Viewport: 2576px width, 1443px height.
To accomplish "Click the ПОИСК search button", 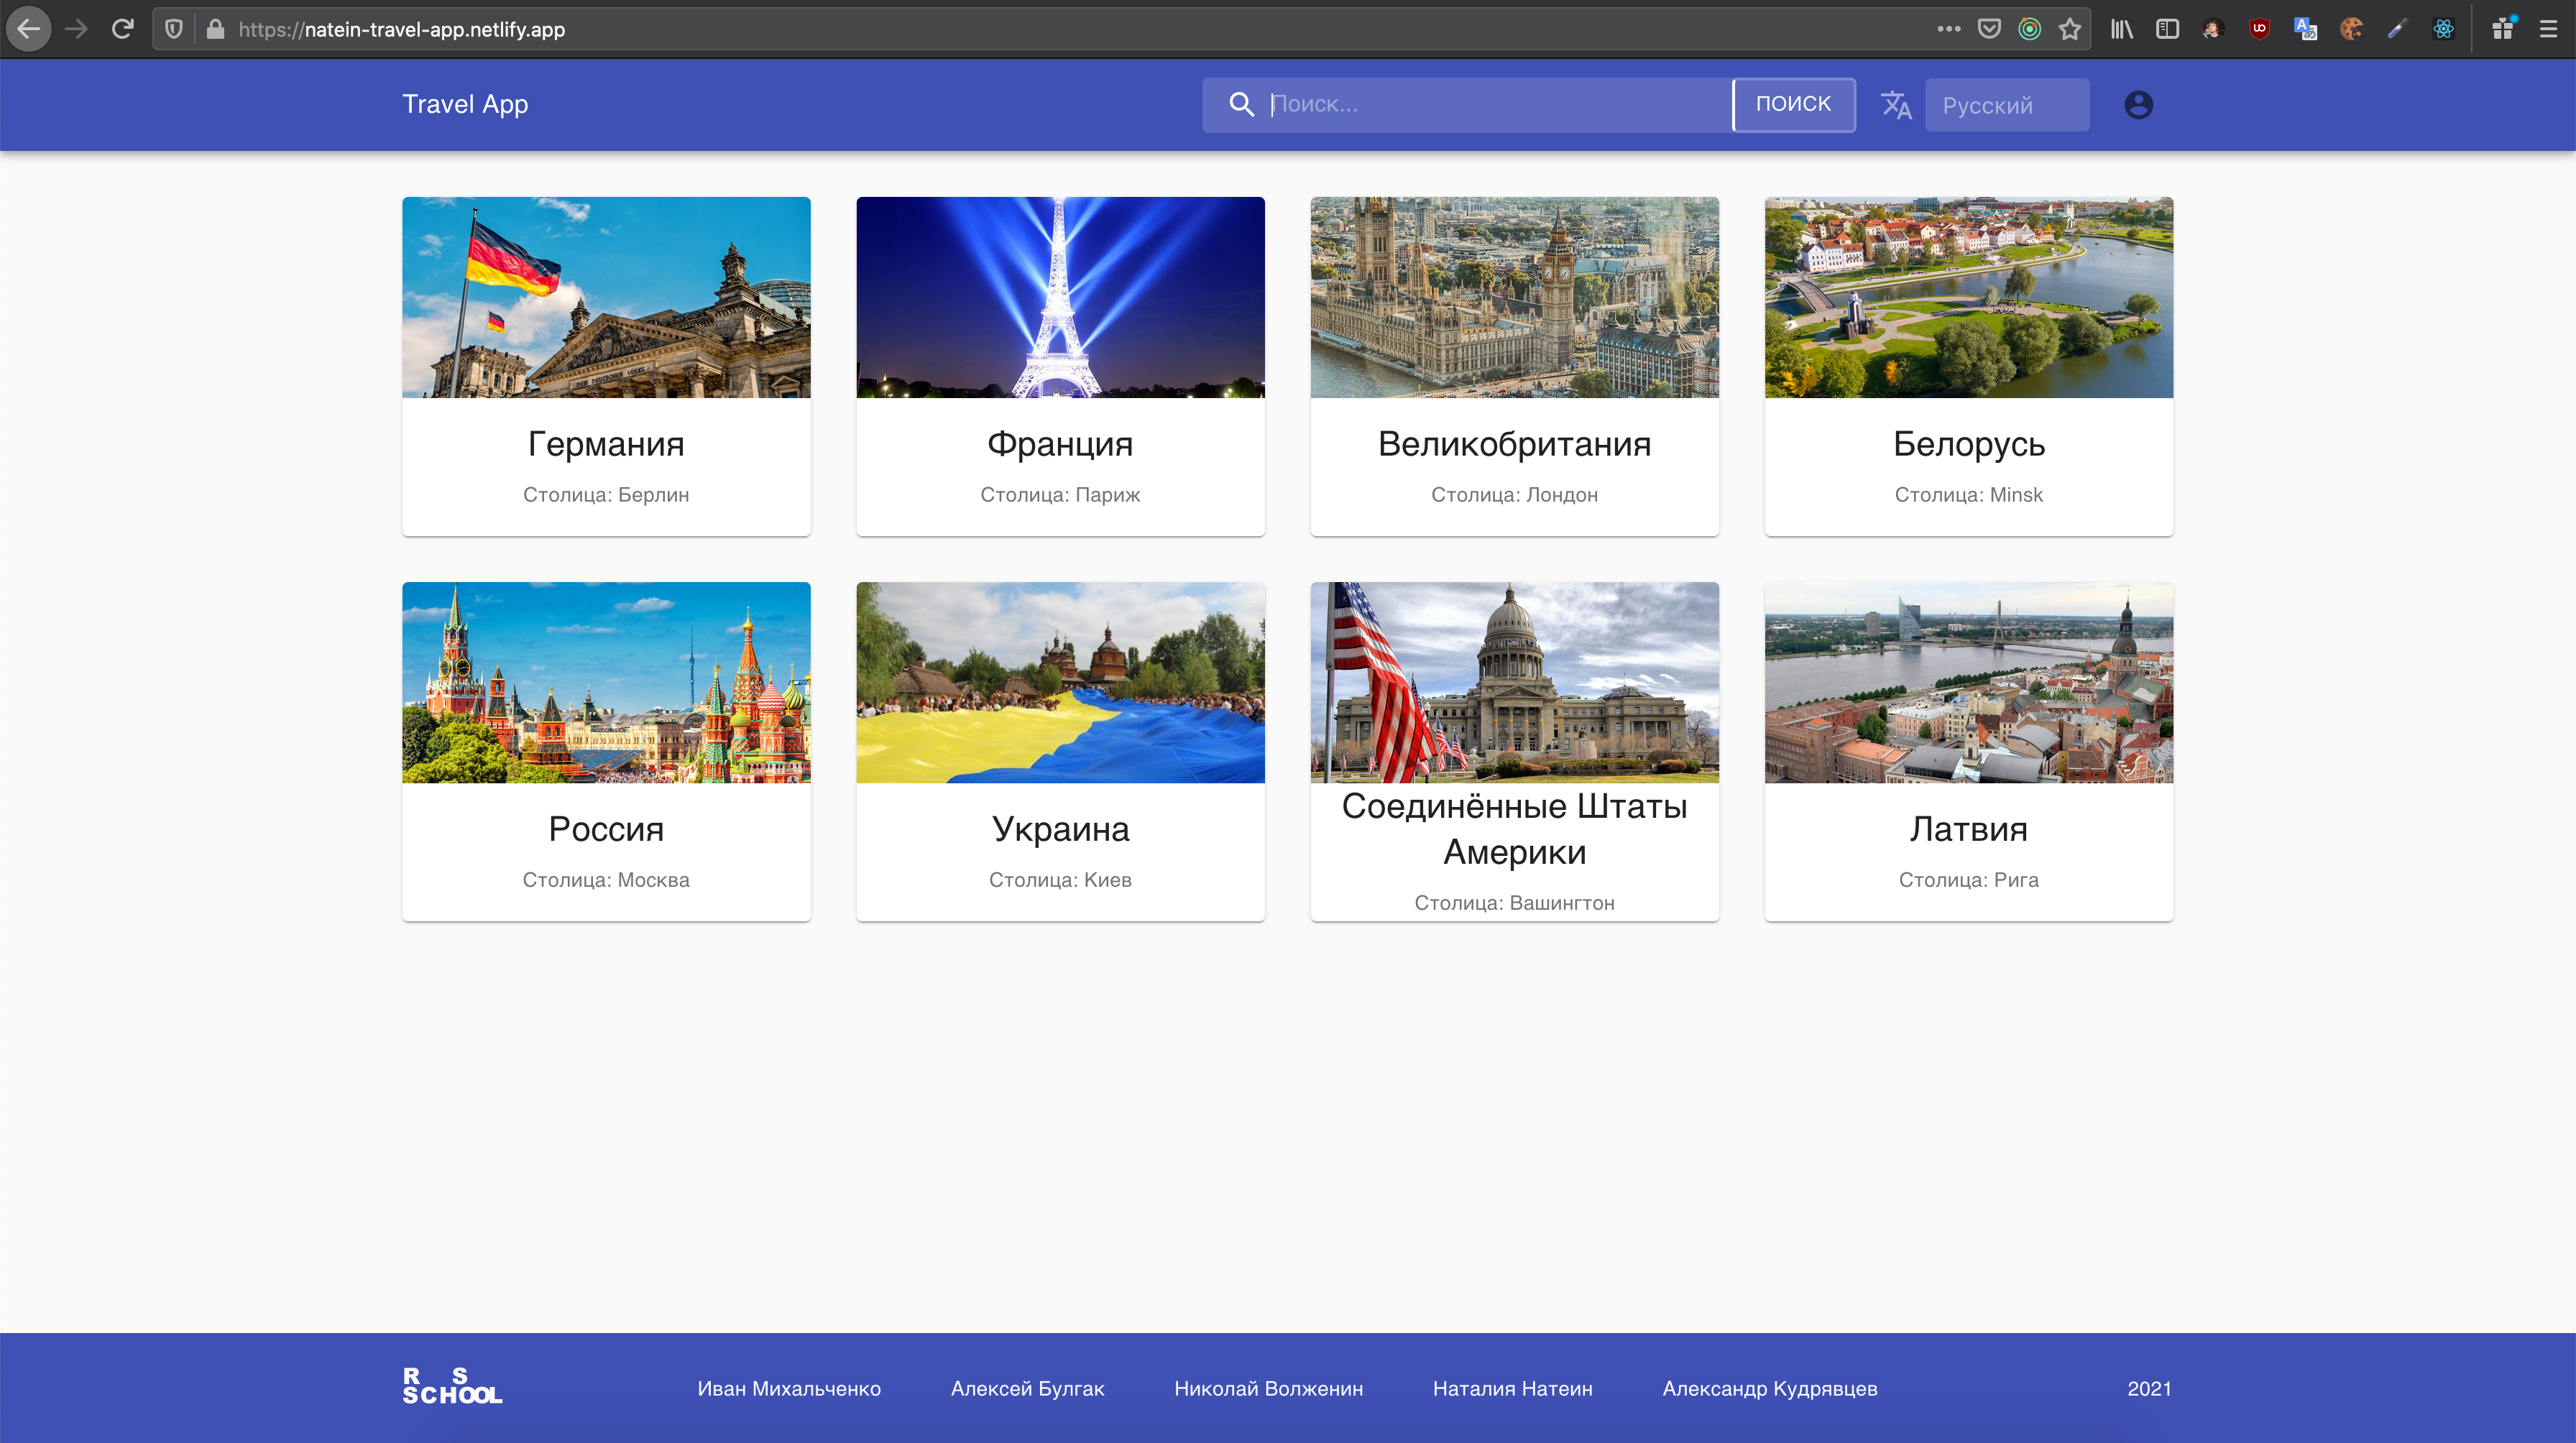I will 1793,104.
